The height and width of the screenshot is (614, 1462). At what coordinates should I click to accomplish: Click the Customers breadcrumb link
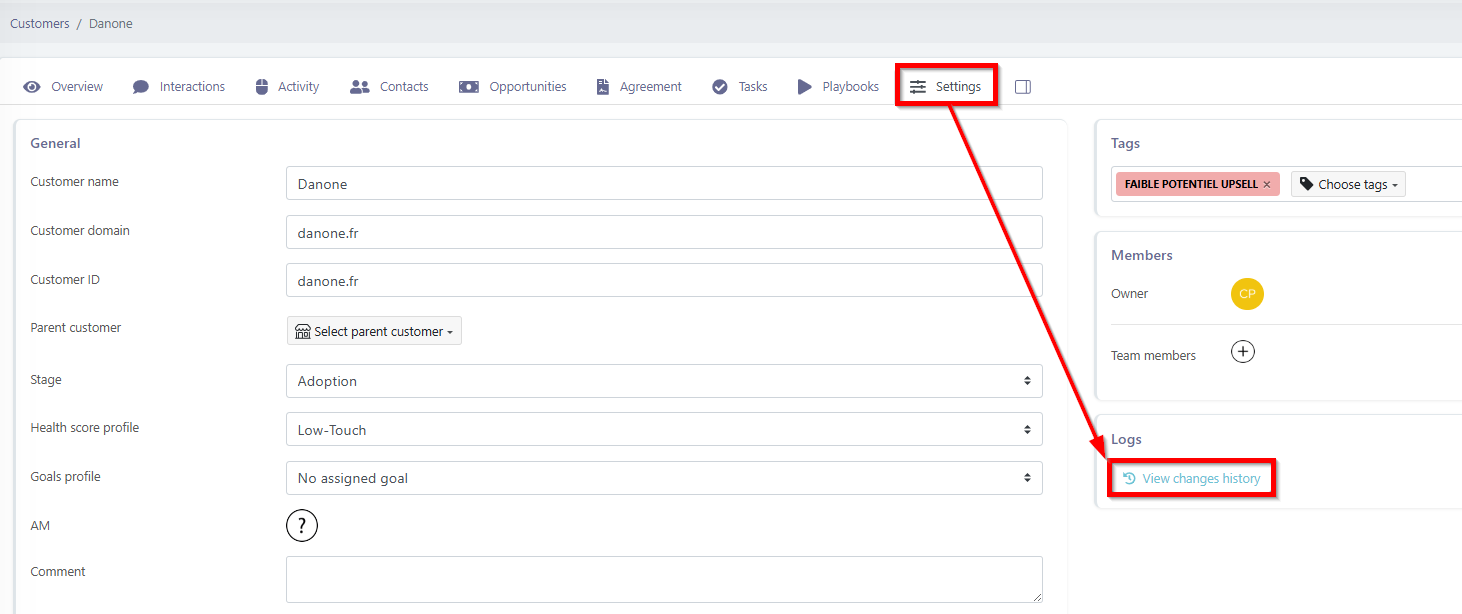[x=40, y=23]
